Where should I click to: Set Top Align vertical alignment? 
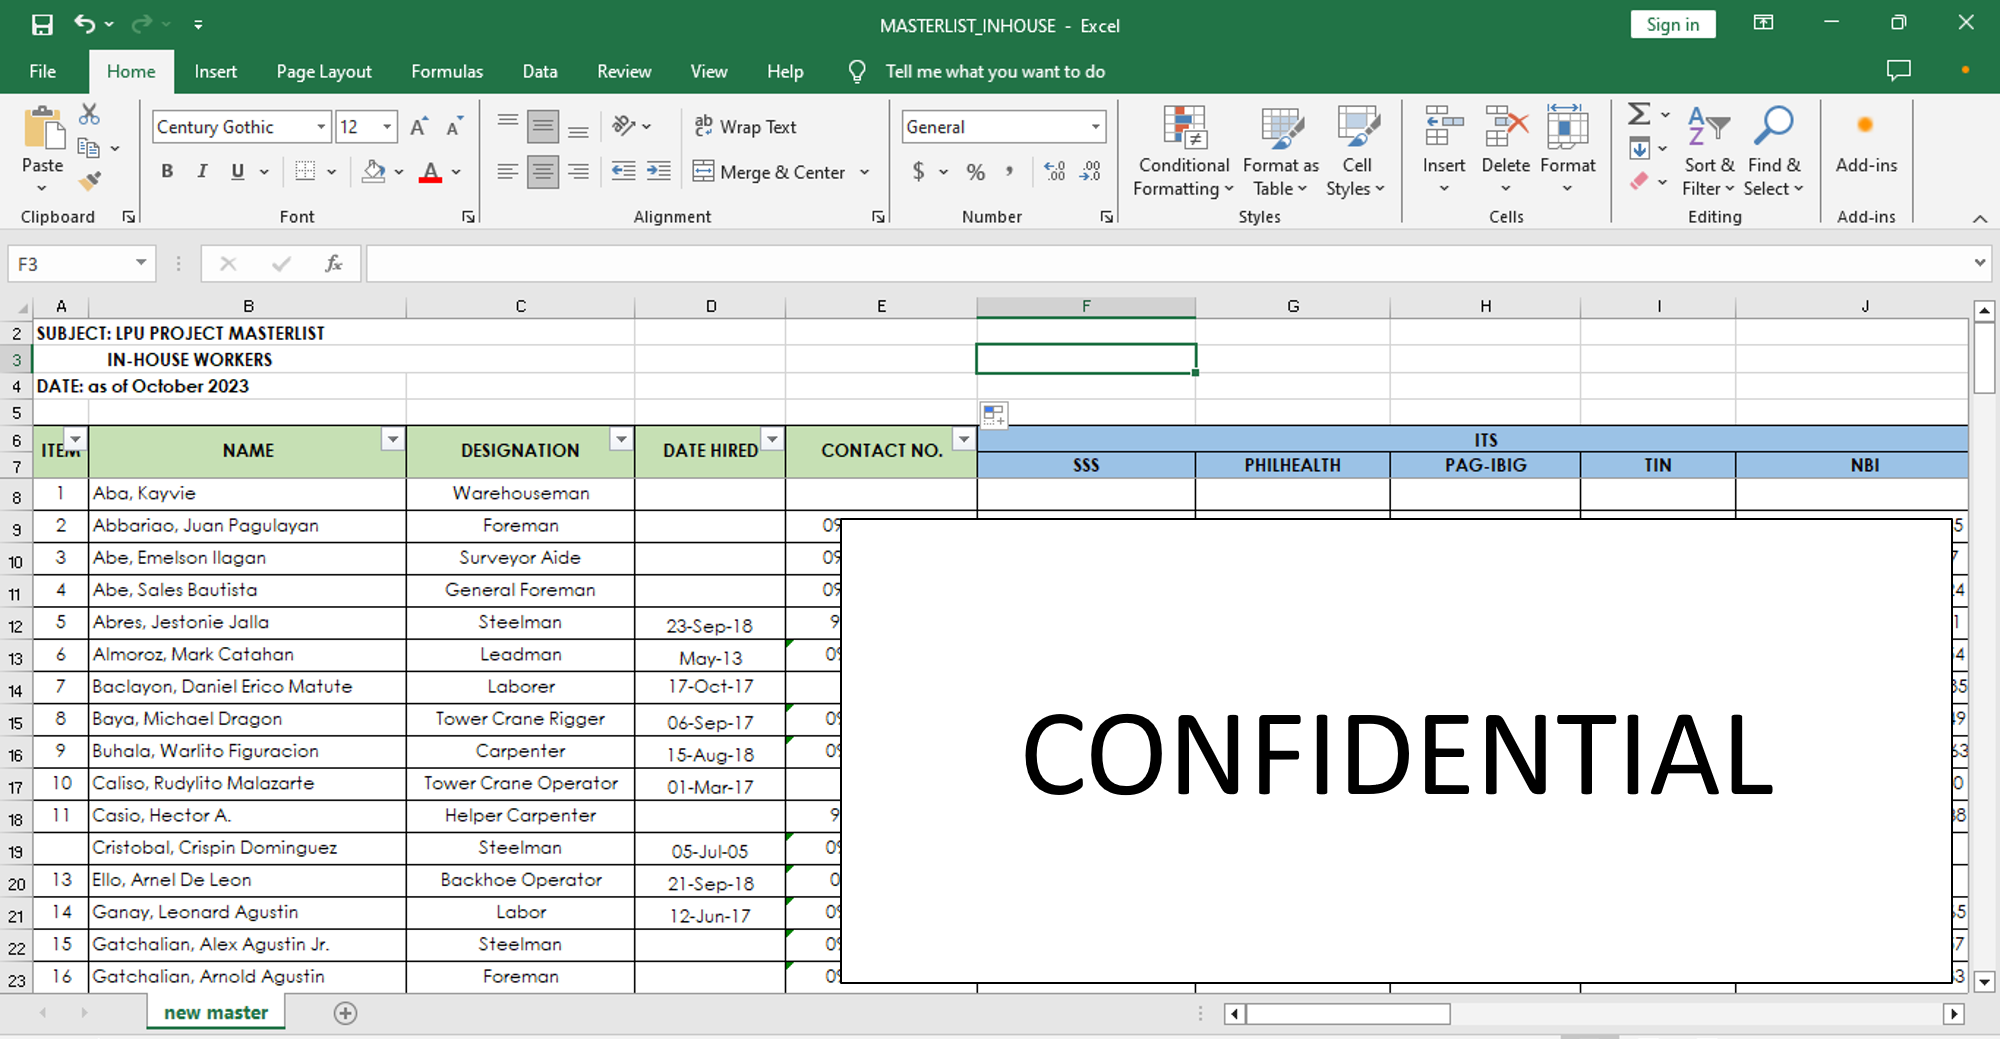tap(508, 122)
